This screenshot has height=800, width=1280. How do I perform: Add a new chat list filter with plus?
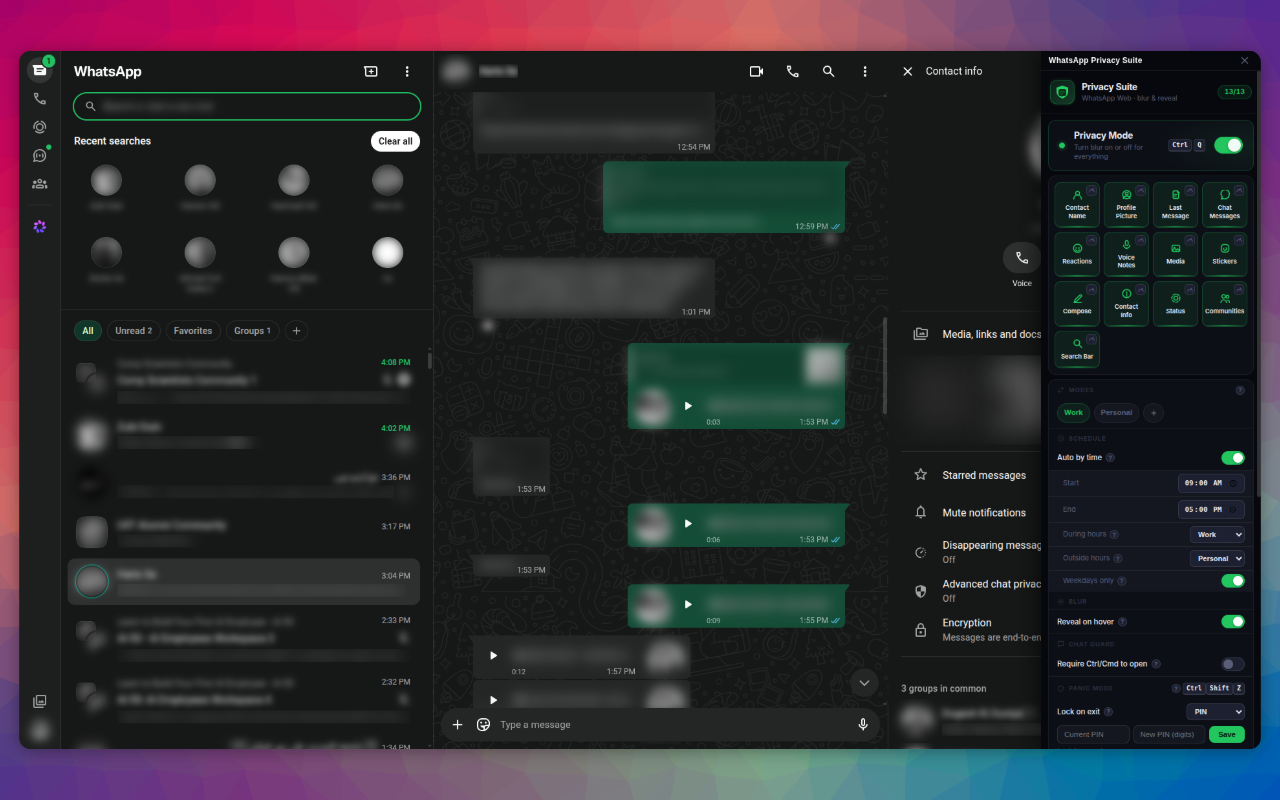[x=297, y=331]
